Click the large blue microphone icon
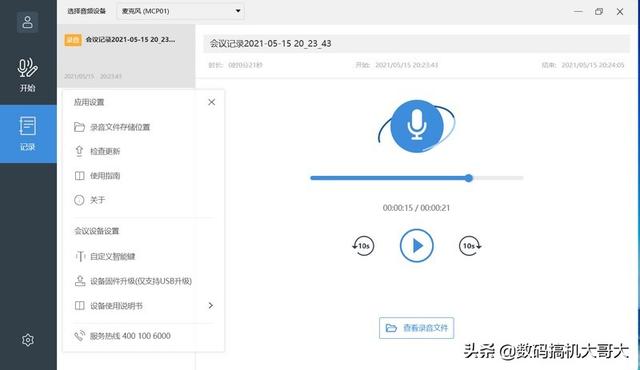 417,126
